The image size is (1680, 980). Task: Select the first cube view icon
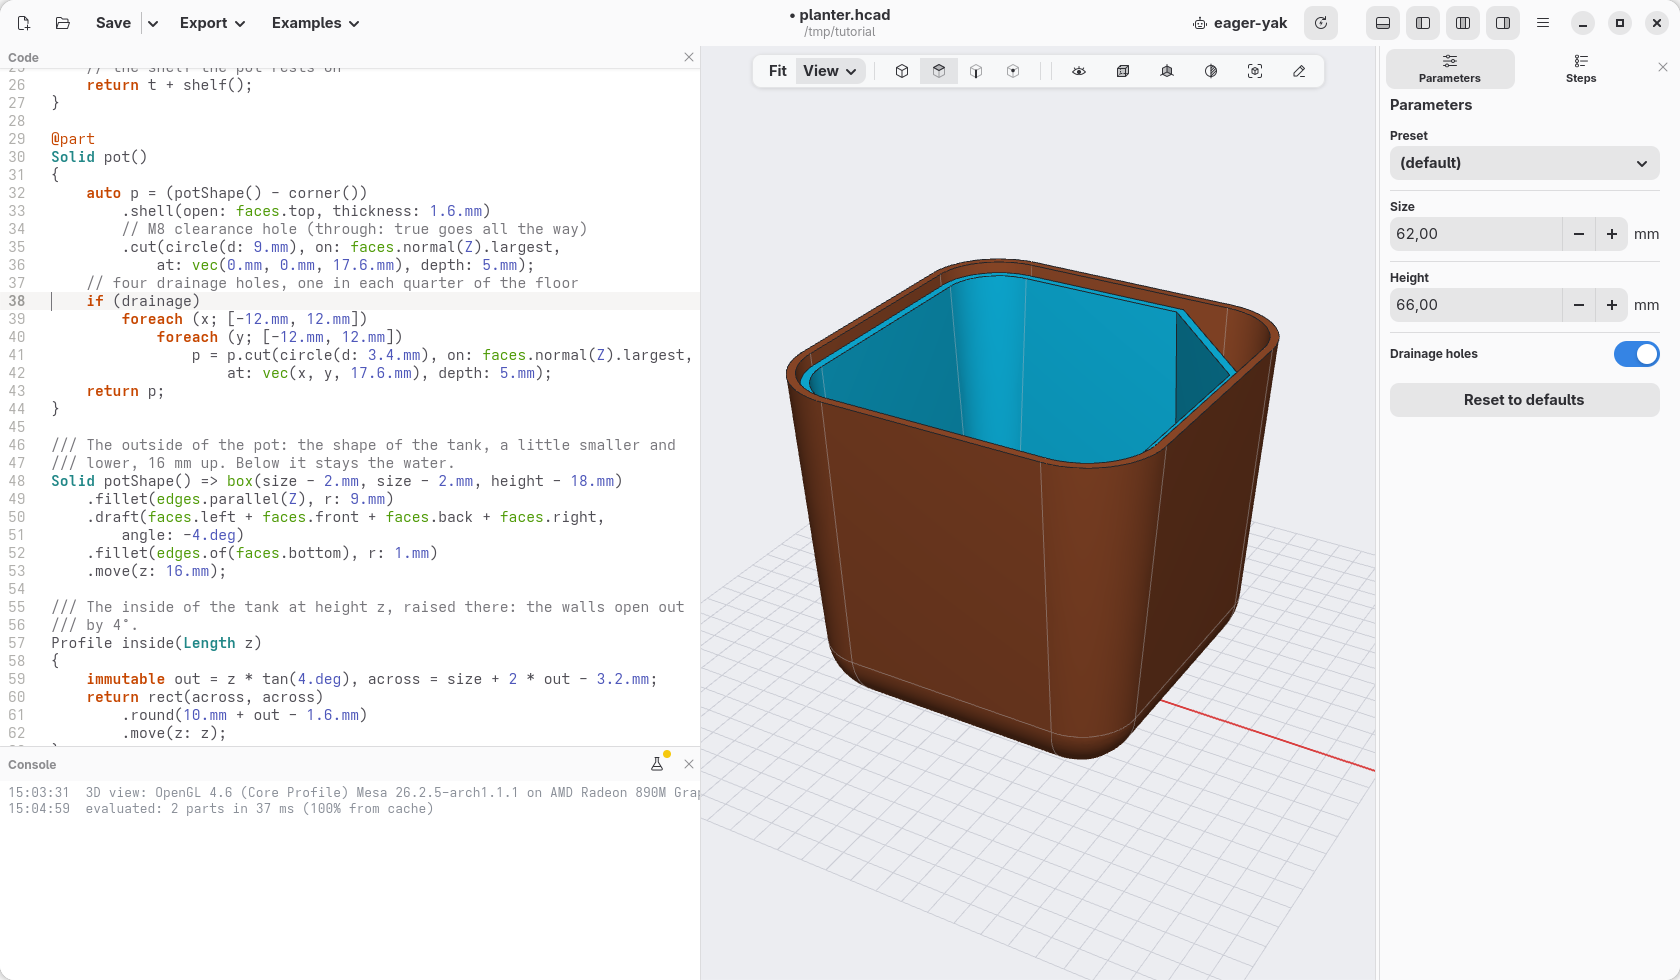902,71
